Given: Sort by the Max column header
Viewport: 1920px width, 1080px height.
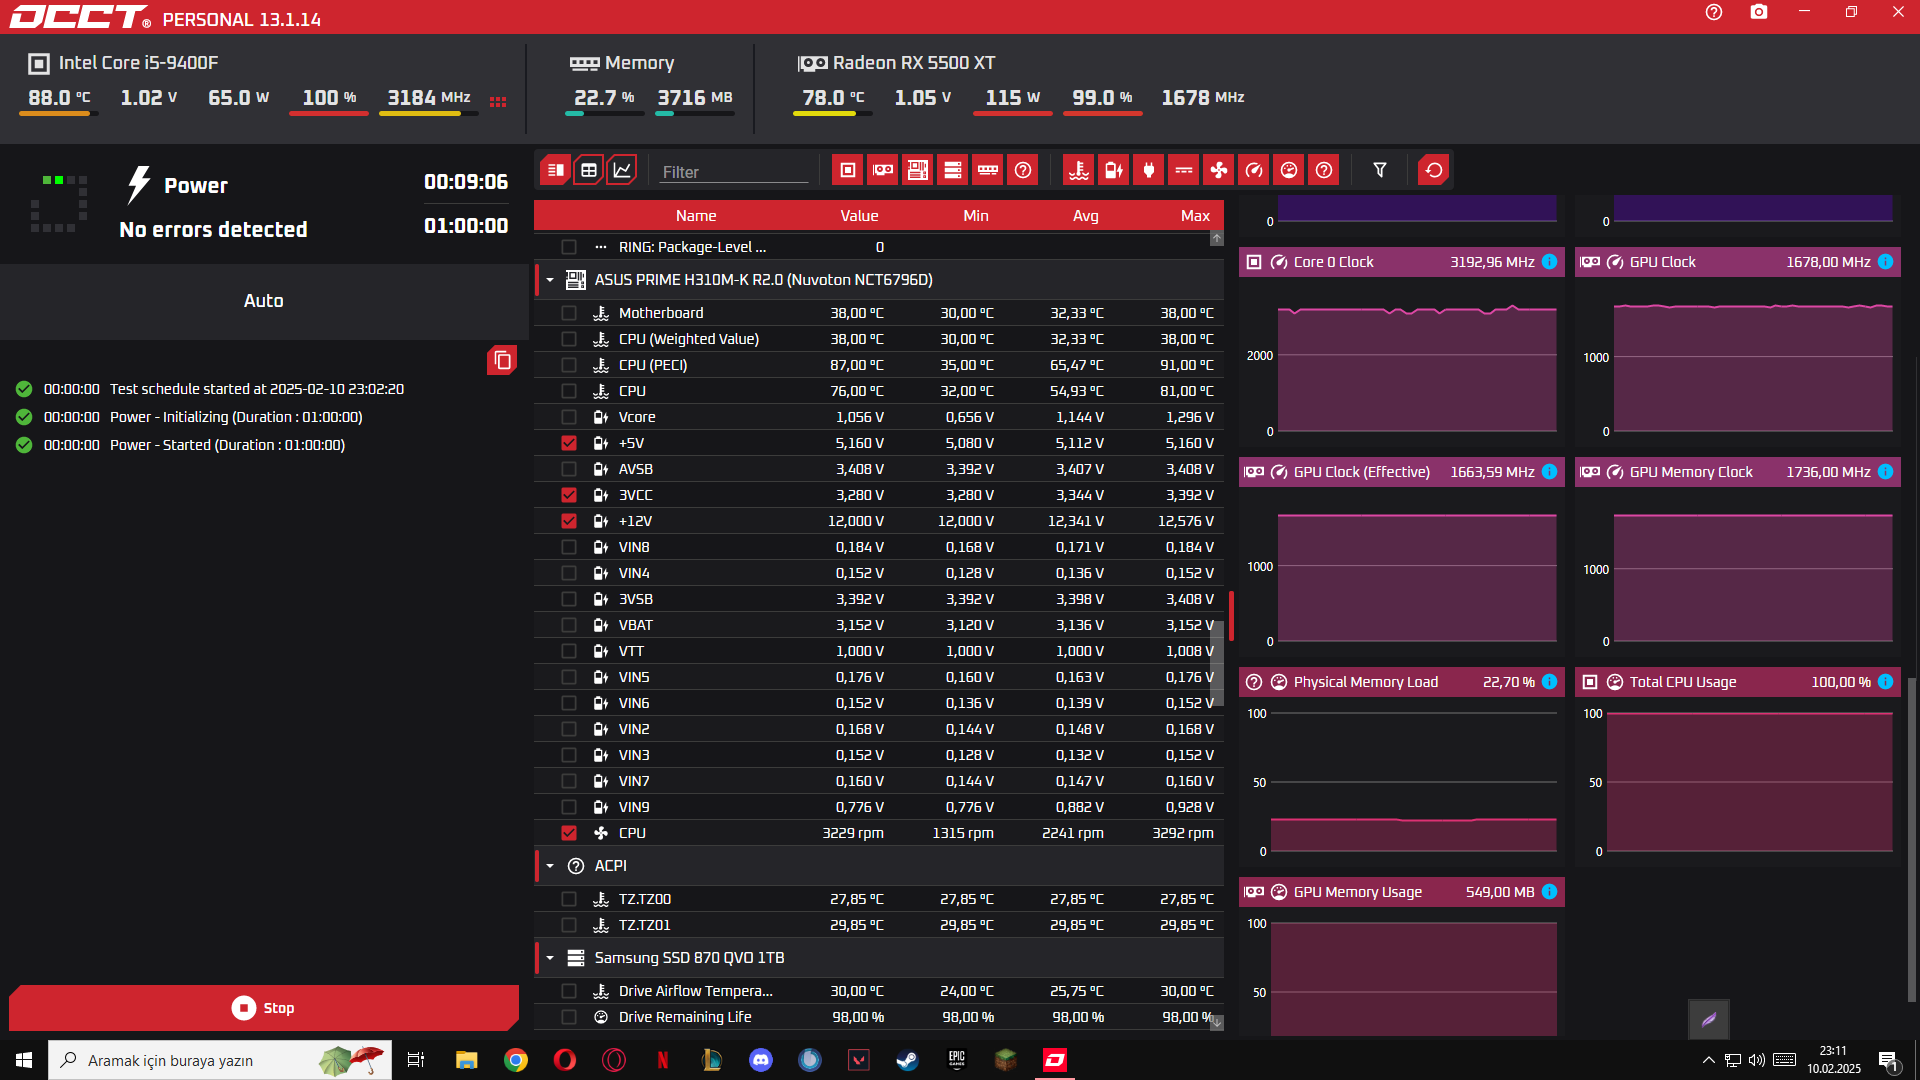Looking at the screenshot, I should 1194,216.
